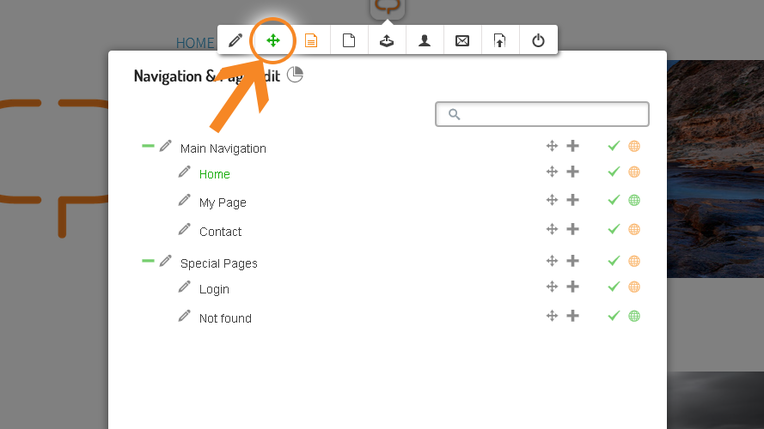
Task: Open the orange page content icon
Action: click(x=311, y=40)
